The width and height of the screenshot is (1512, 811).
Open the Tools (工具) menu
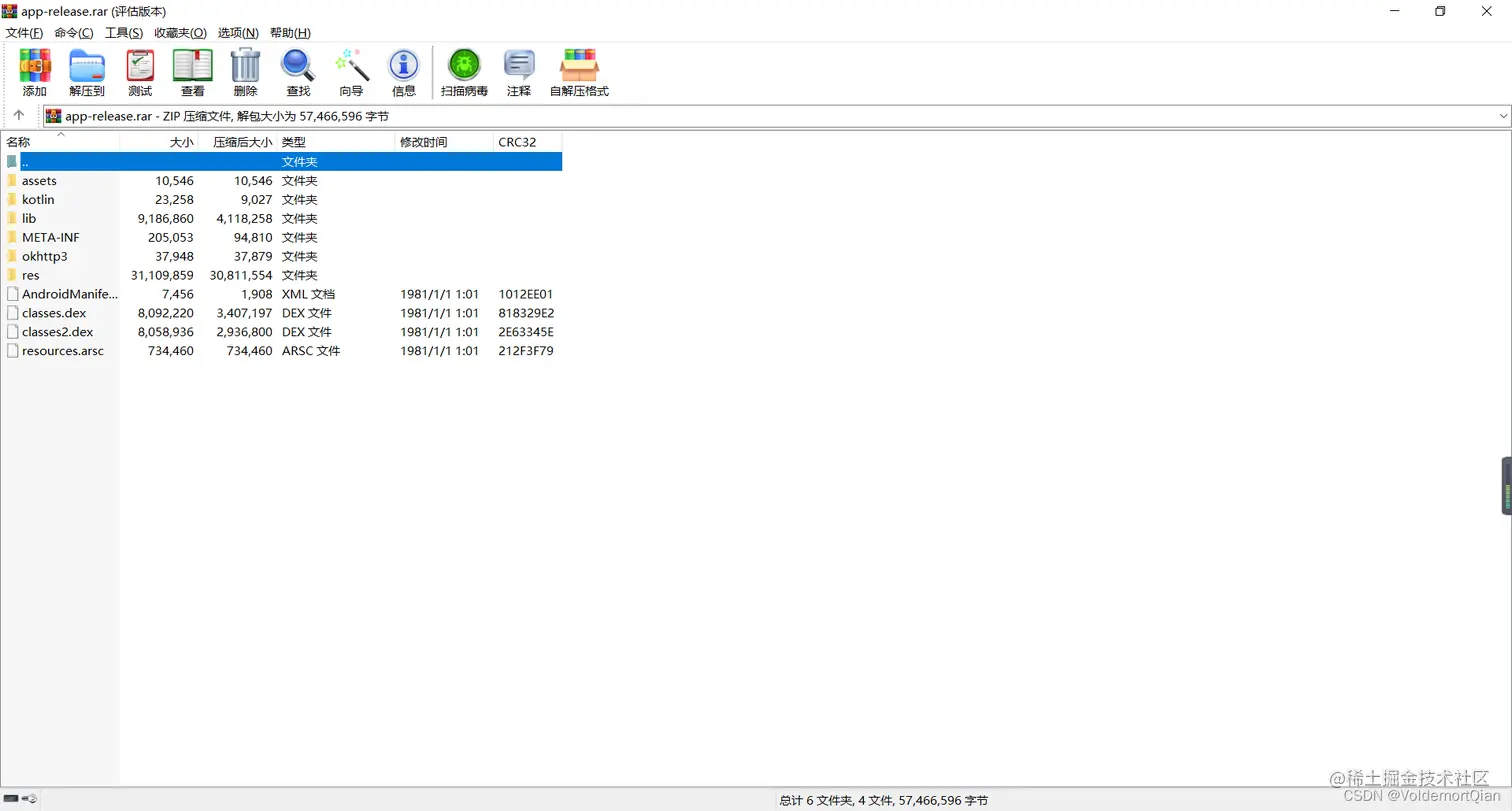coord(124,33)
